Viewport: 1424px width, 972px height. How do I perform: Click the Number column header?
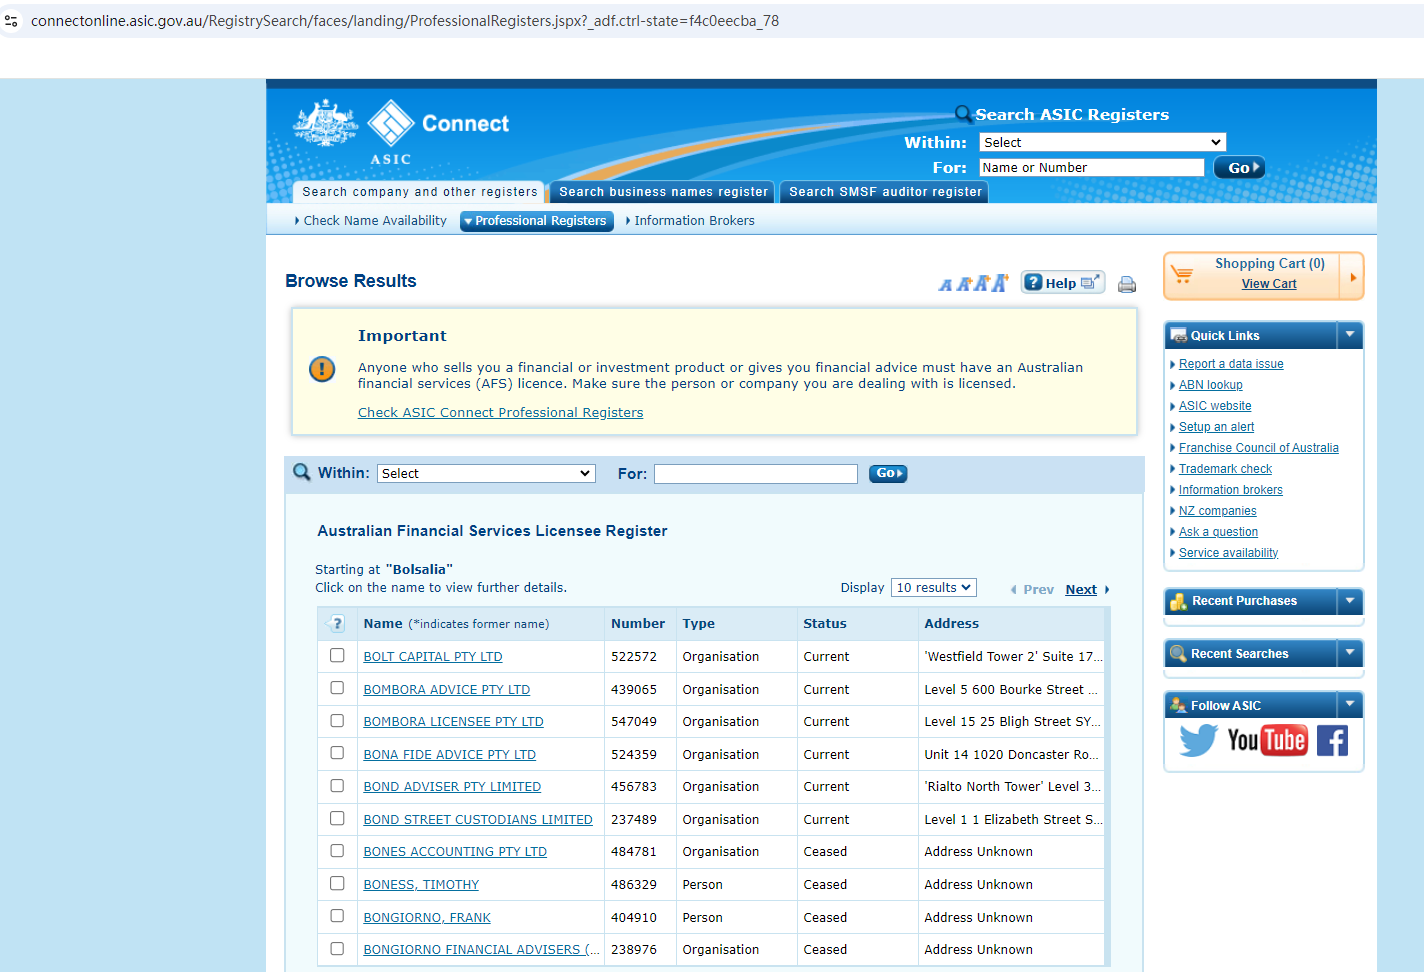tap(638, 624)
